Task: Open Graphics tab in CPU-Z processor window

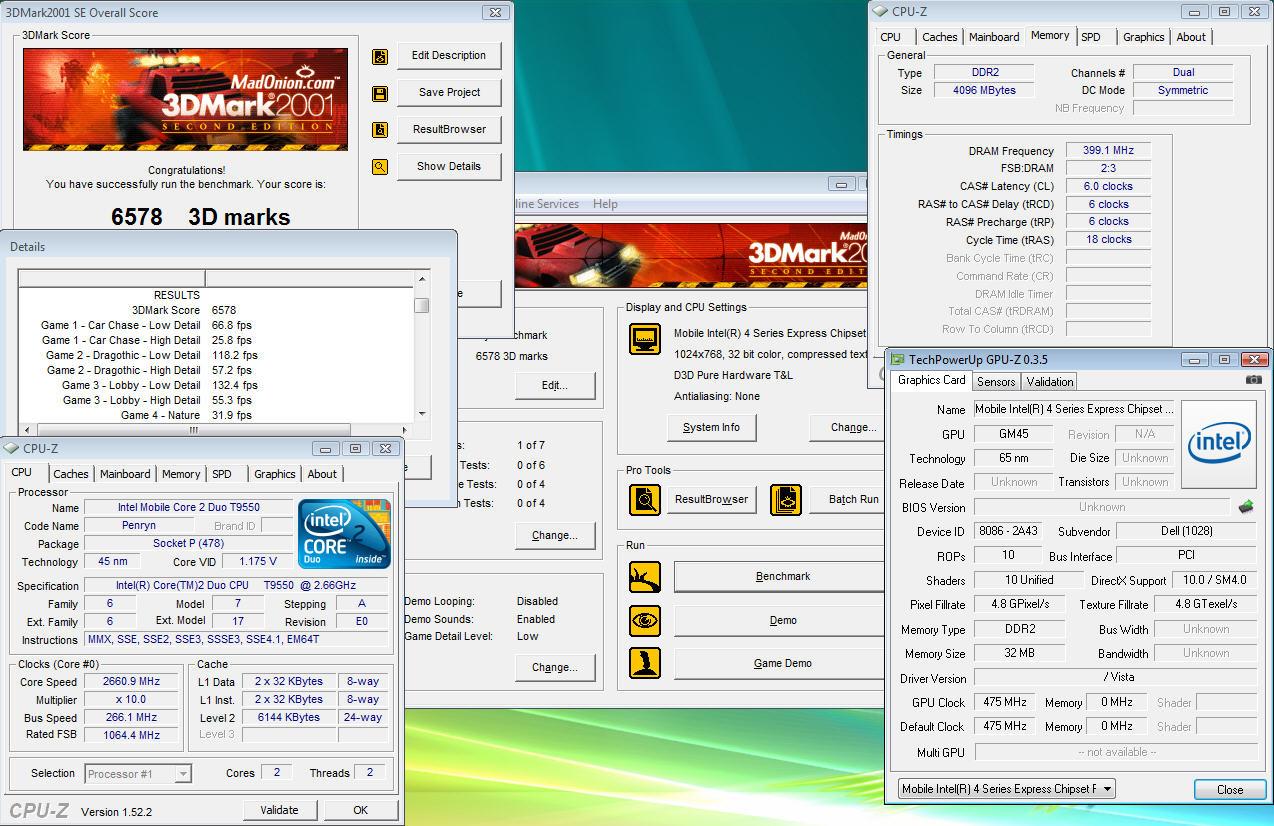Action: [x=274, y=474]
